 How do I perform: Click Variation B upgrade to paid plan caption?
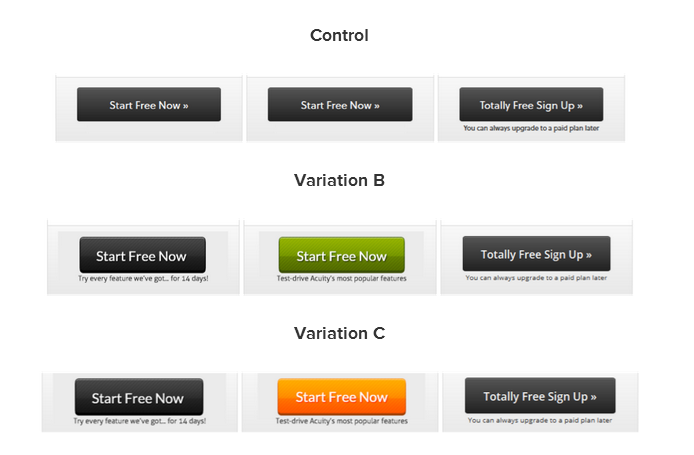(x=536, y=278)
